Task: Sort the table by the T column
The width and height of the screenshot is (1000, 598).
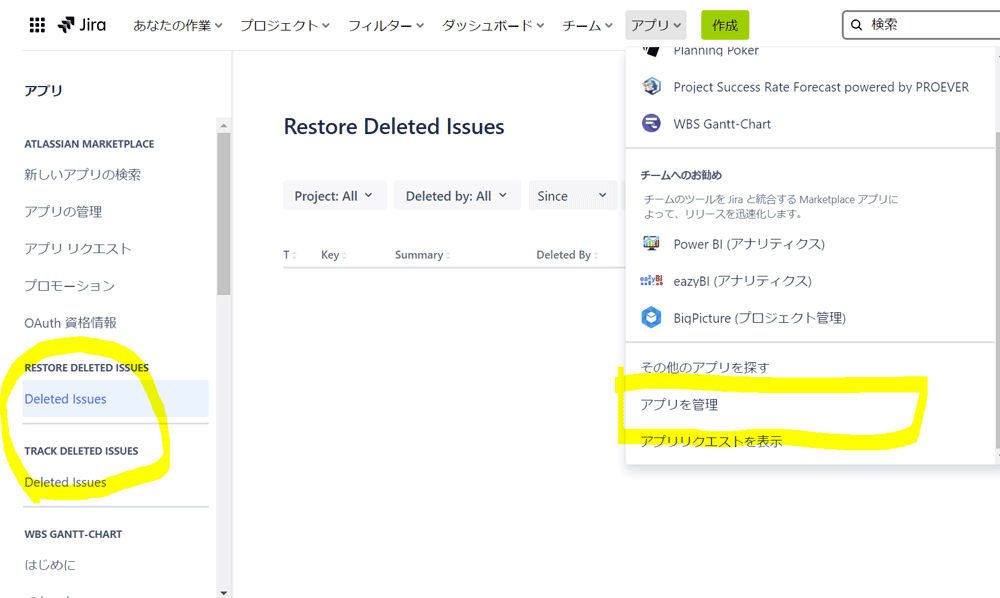Action: pyautogui.click(x=290, y=255)
